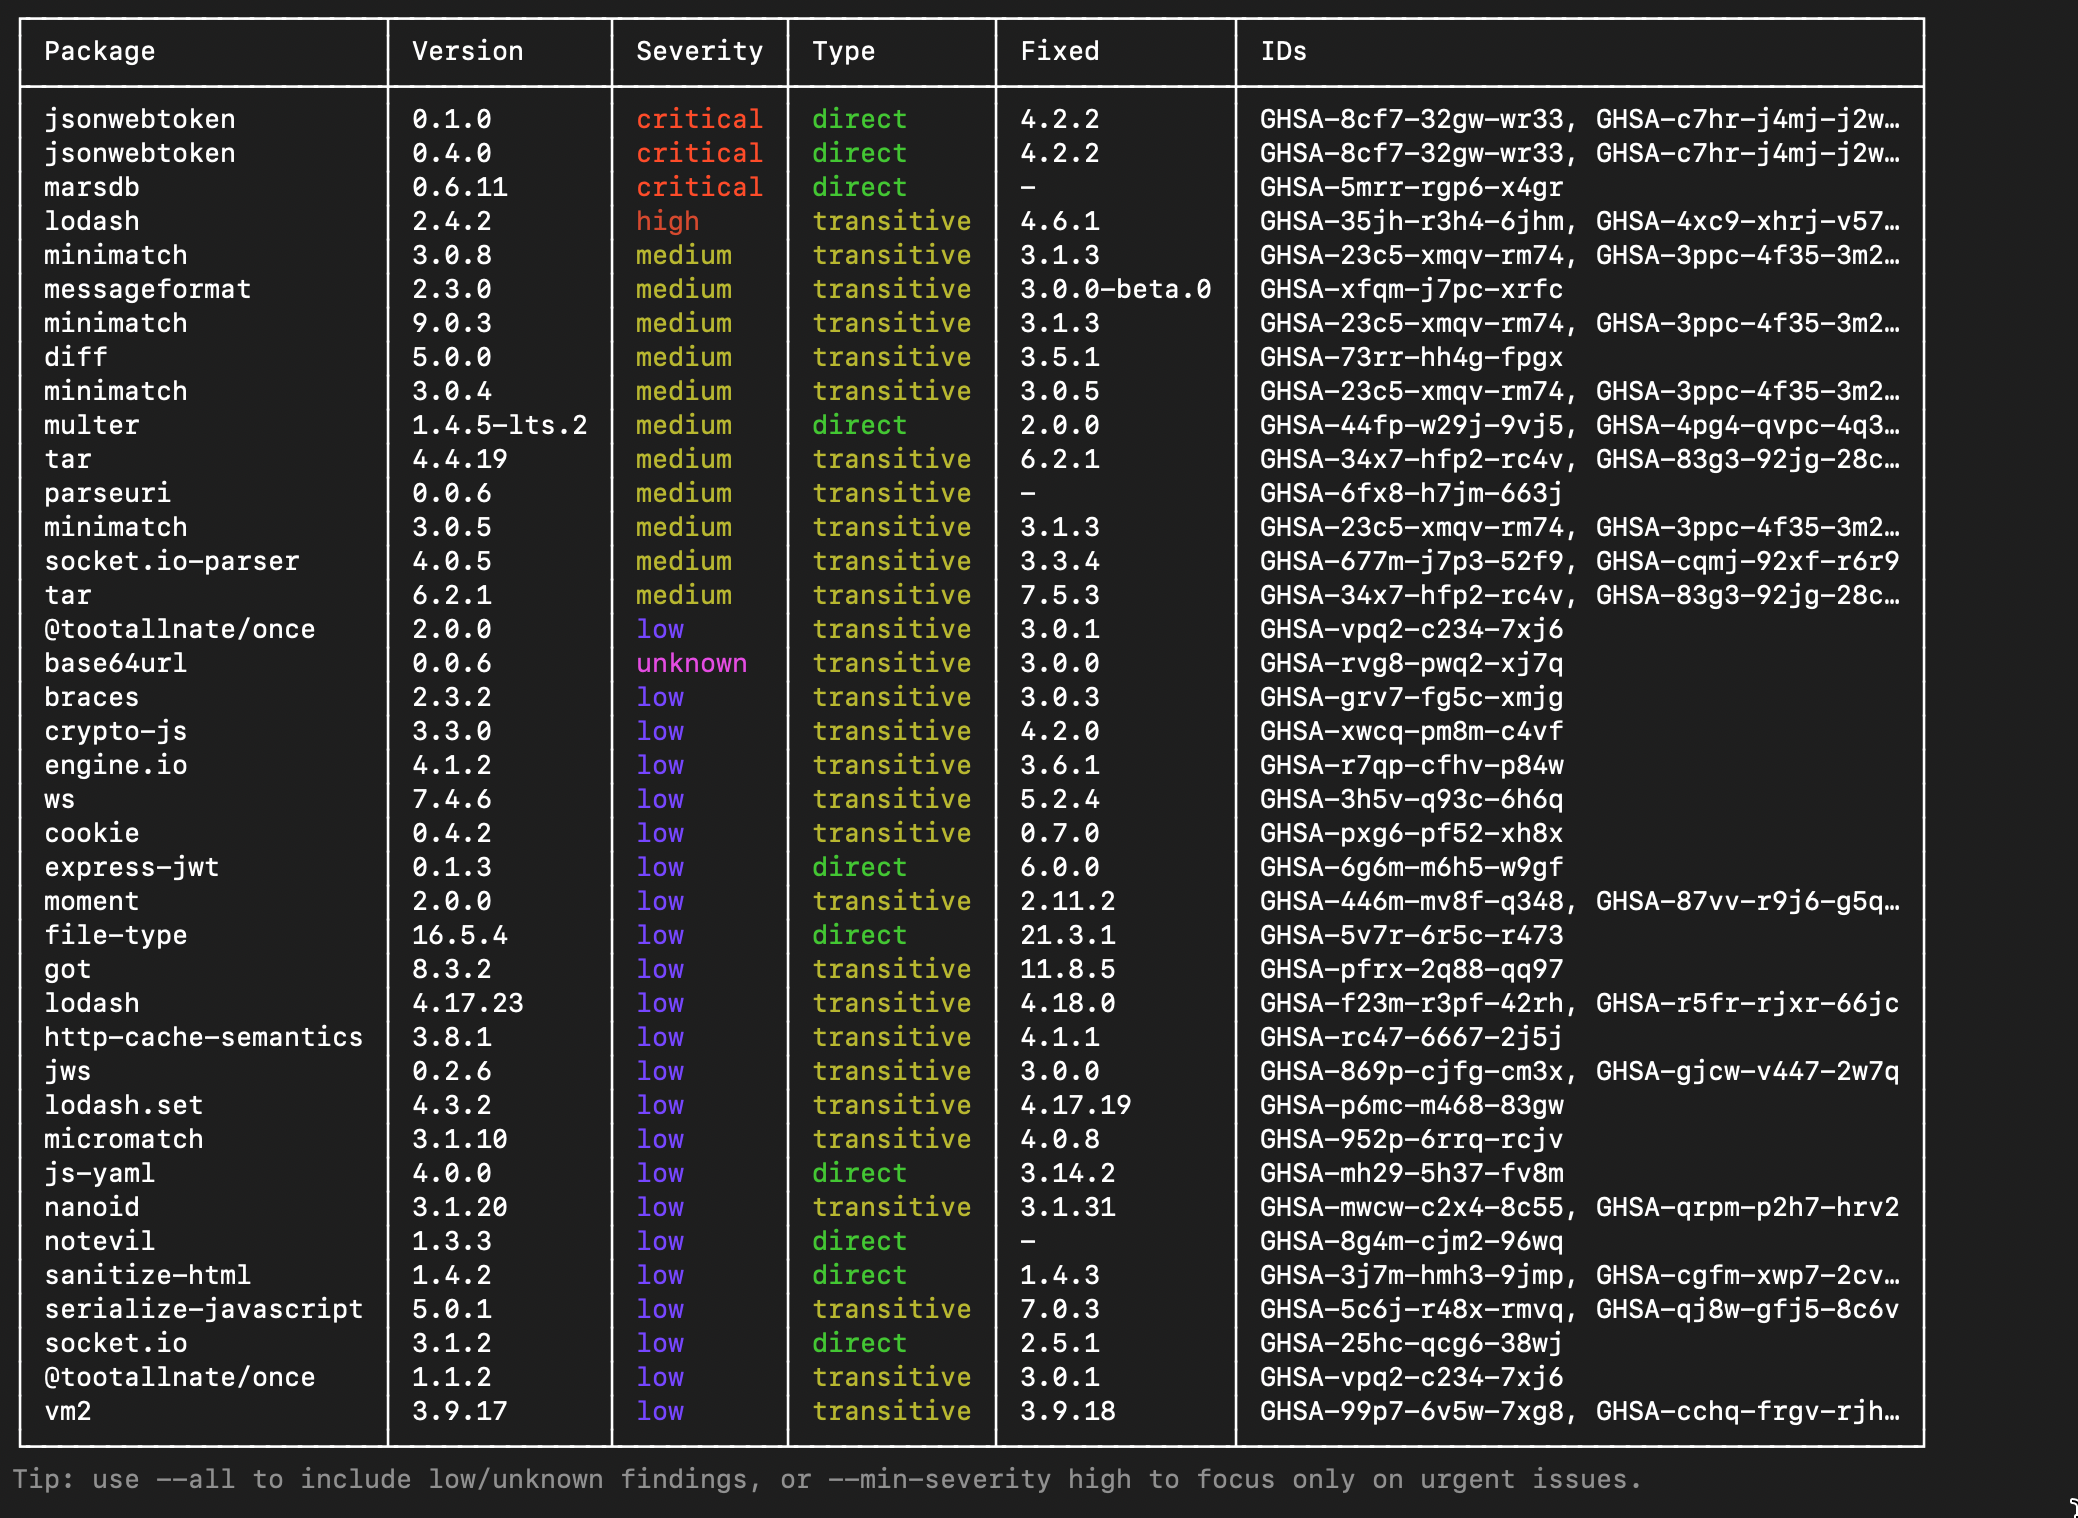The height and width of the screenshot is (1518, 2078).
Task: Click the high severity for lodash 2.4.2
Action: click(x=668, y=221)
